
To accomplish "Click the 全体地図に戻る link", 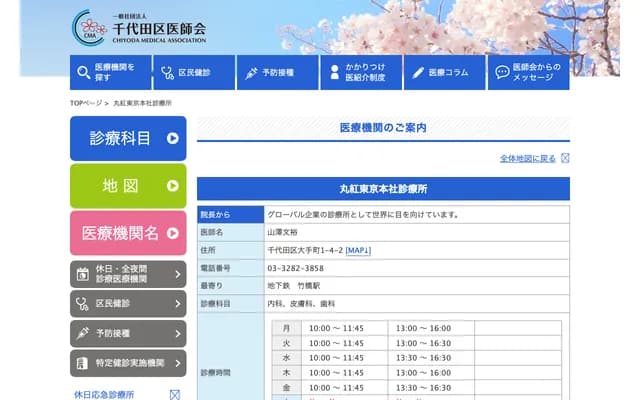I will [527, 158].
